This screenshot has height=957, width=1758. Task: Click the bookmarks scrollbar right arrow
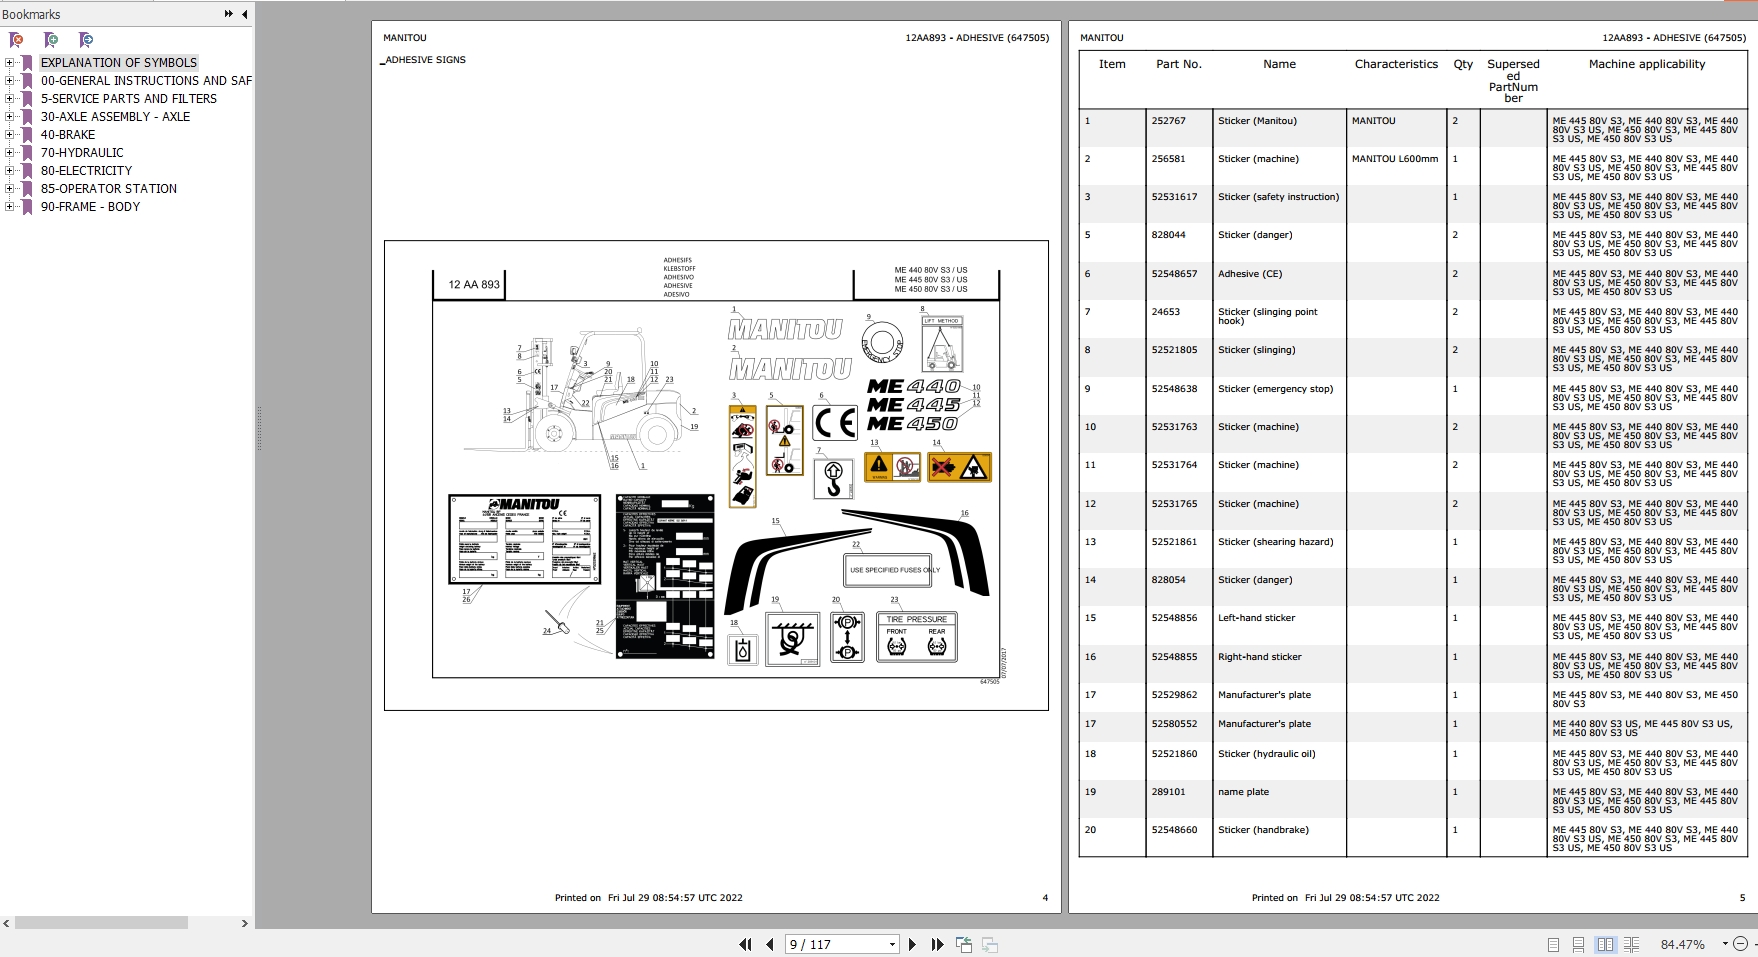244,923
